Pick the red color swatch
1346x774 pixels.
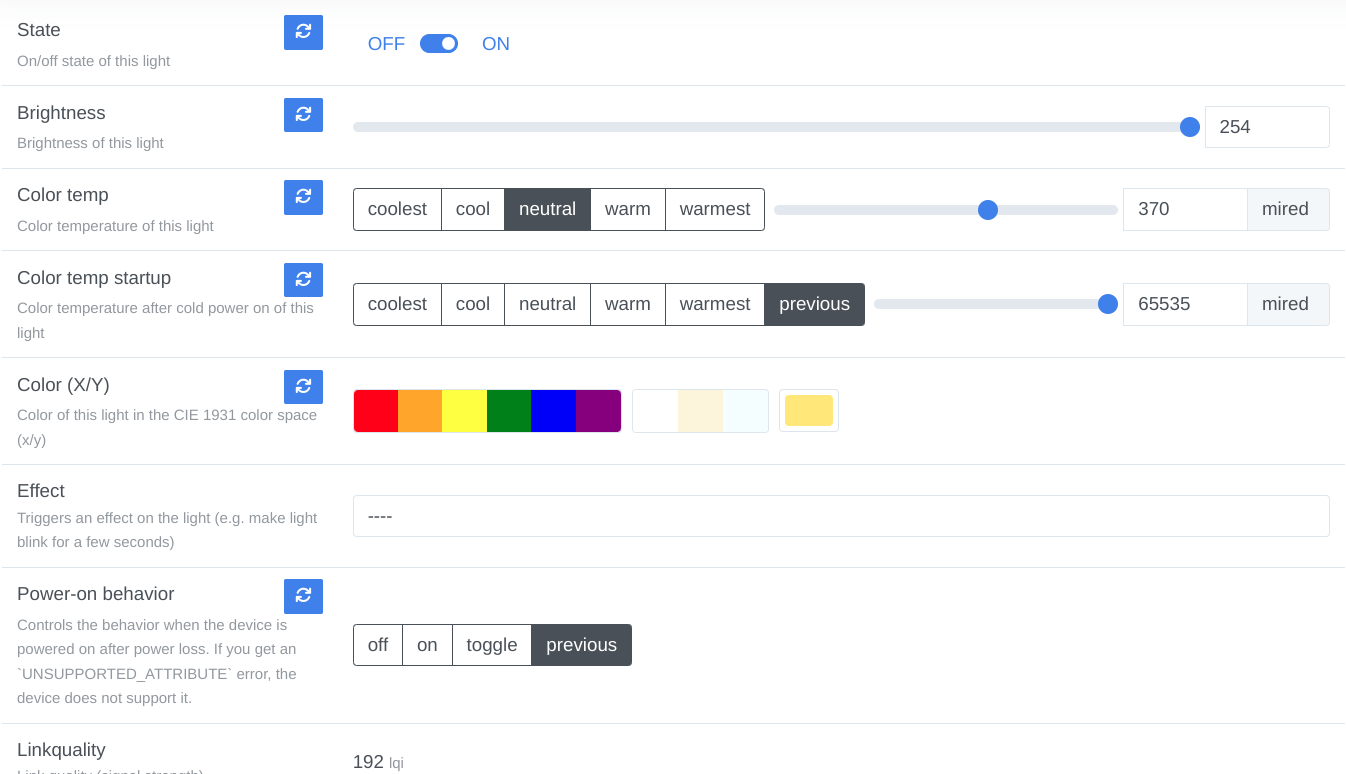(376, 411)
